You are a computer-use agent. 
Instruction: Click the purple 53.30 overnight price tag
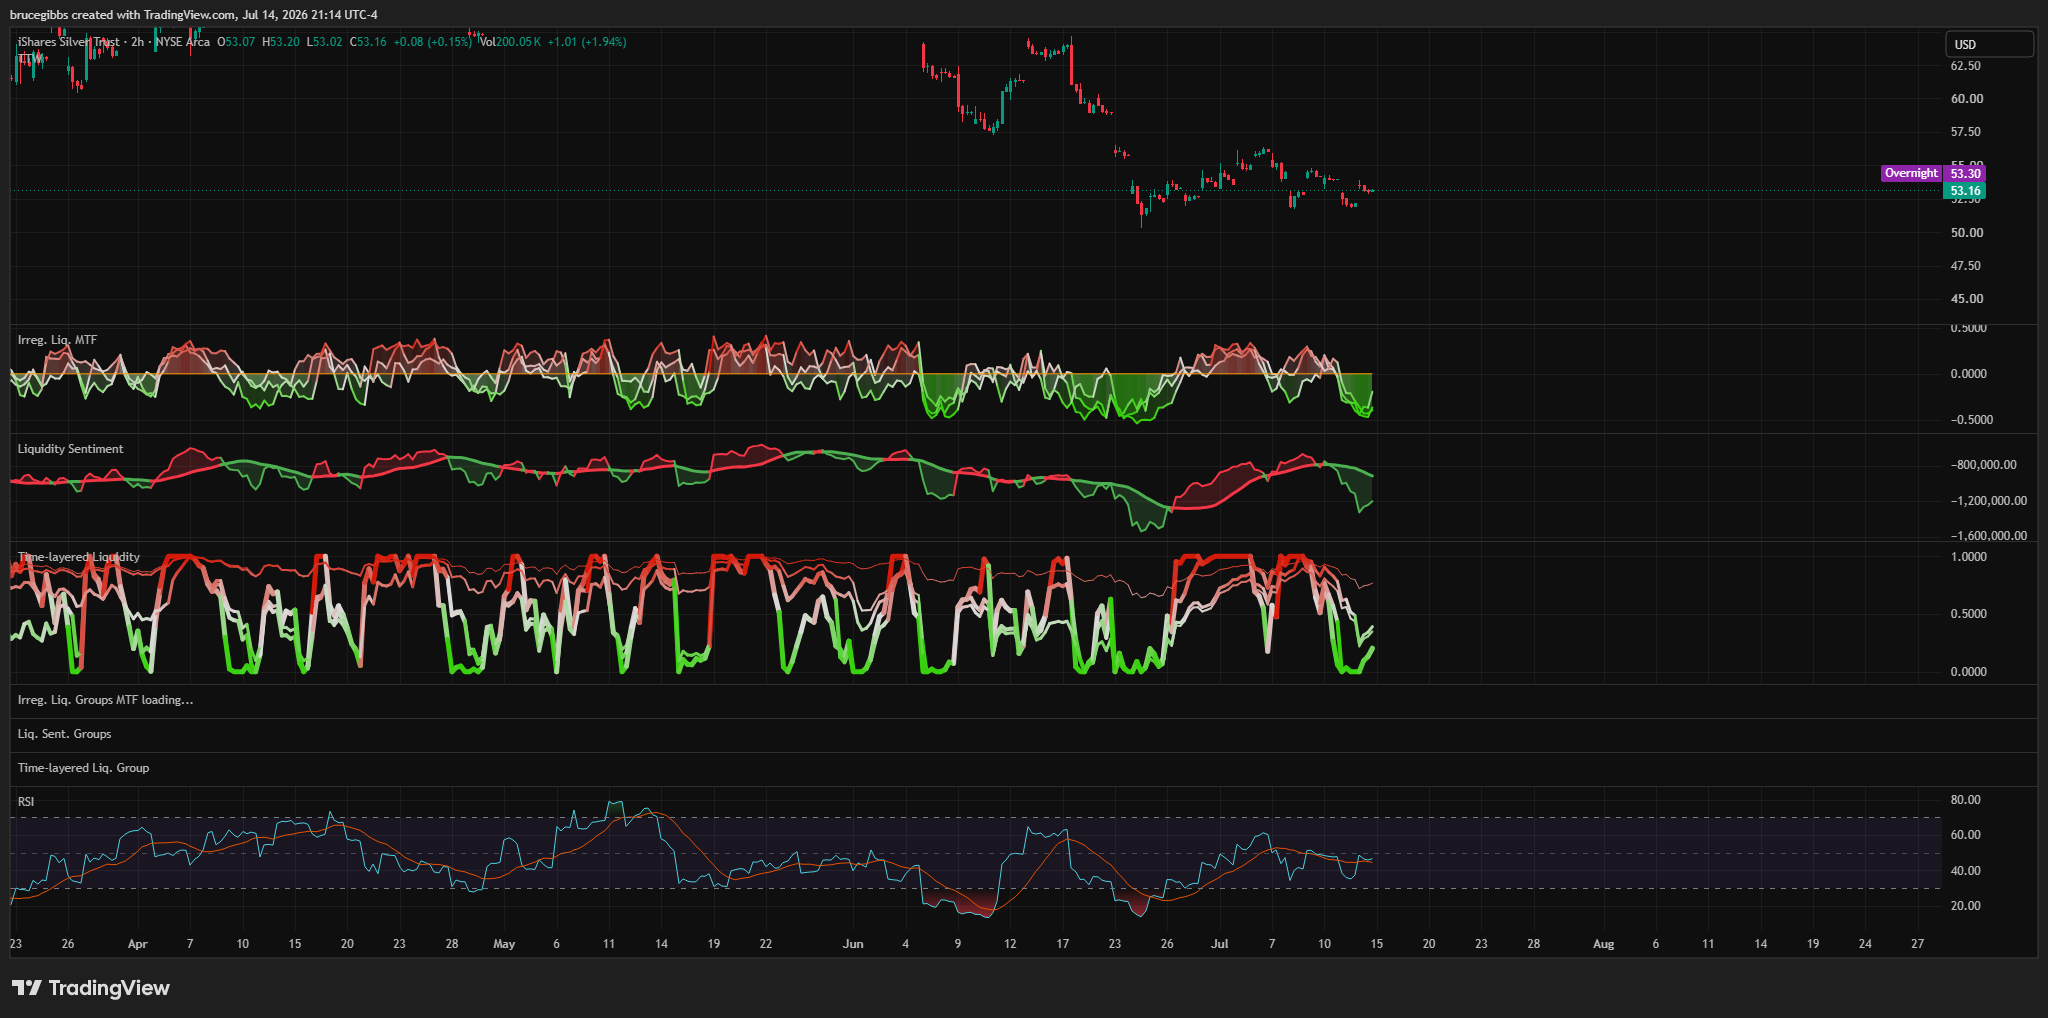click(1965, 173)
